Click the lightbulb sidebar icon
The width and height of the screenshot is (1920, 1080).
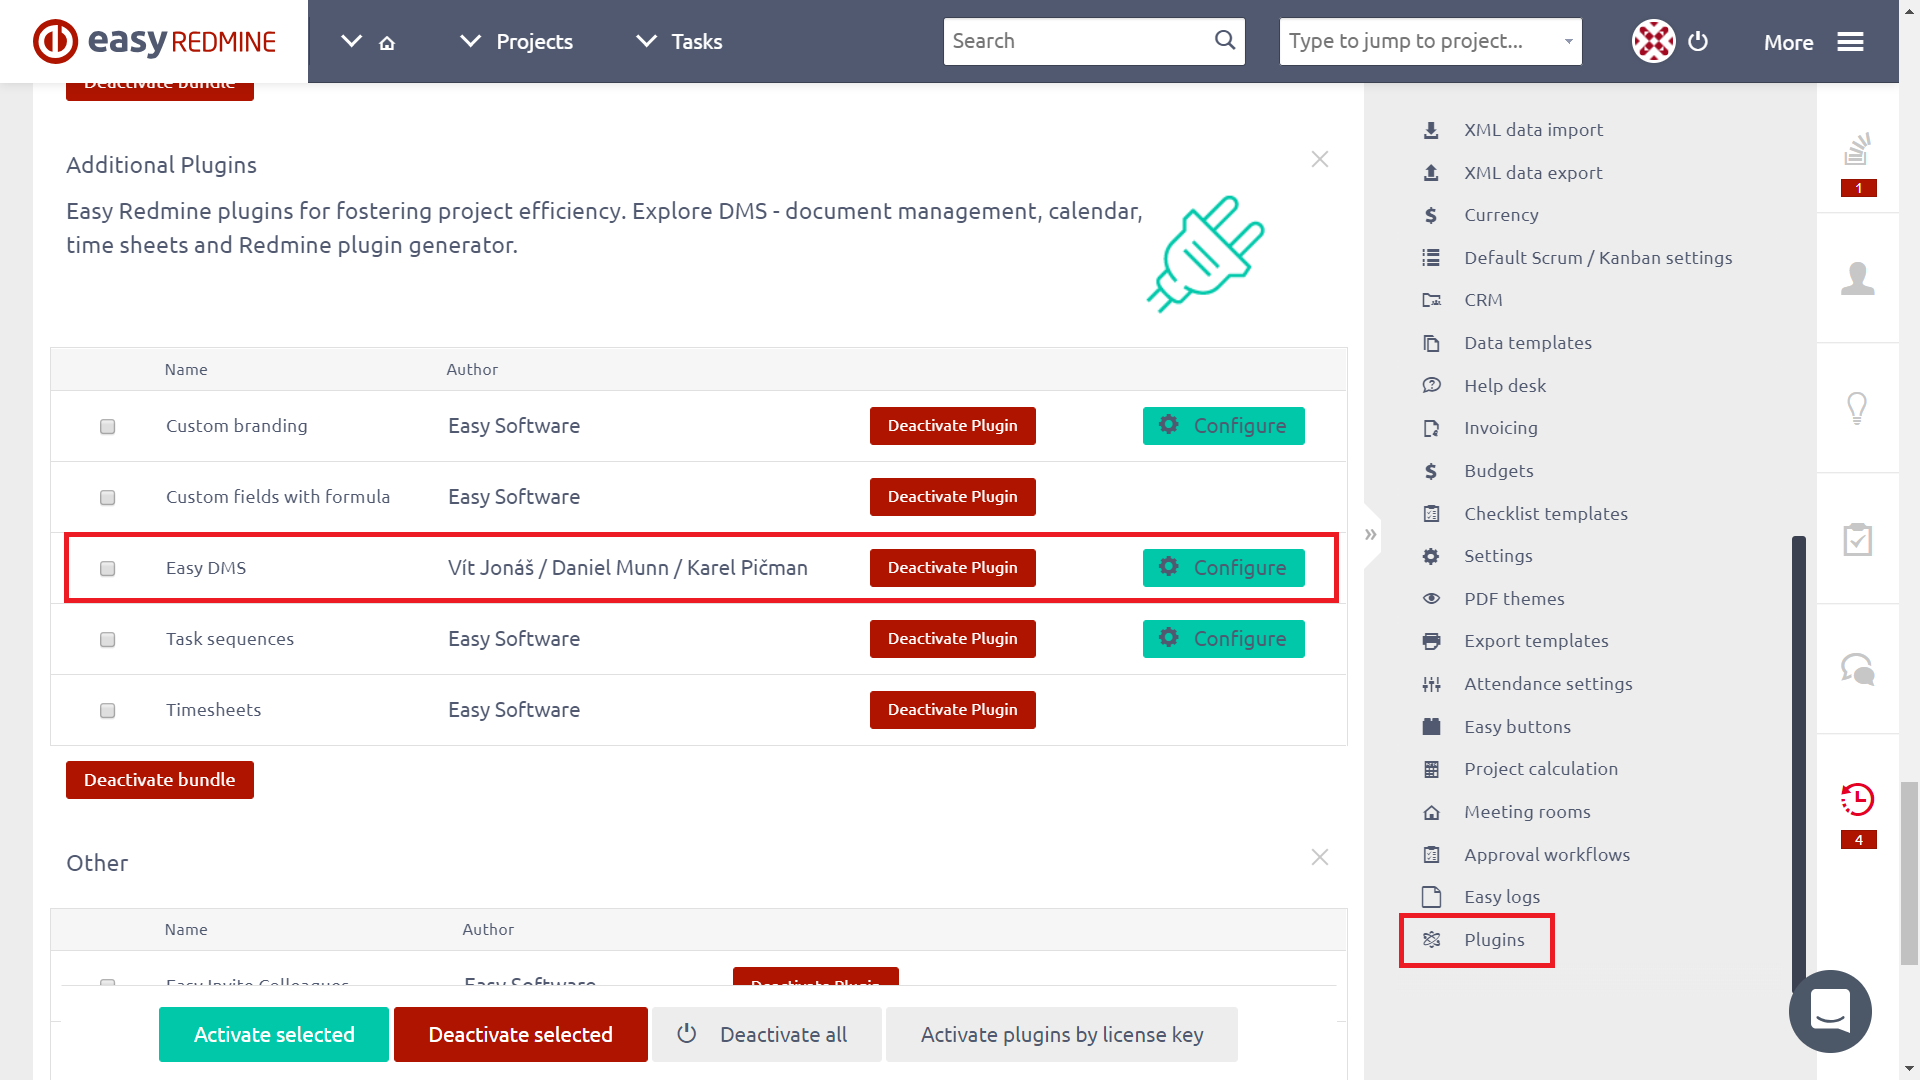(x=1857, y=408)
